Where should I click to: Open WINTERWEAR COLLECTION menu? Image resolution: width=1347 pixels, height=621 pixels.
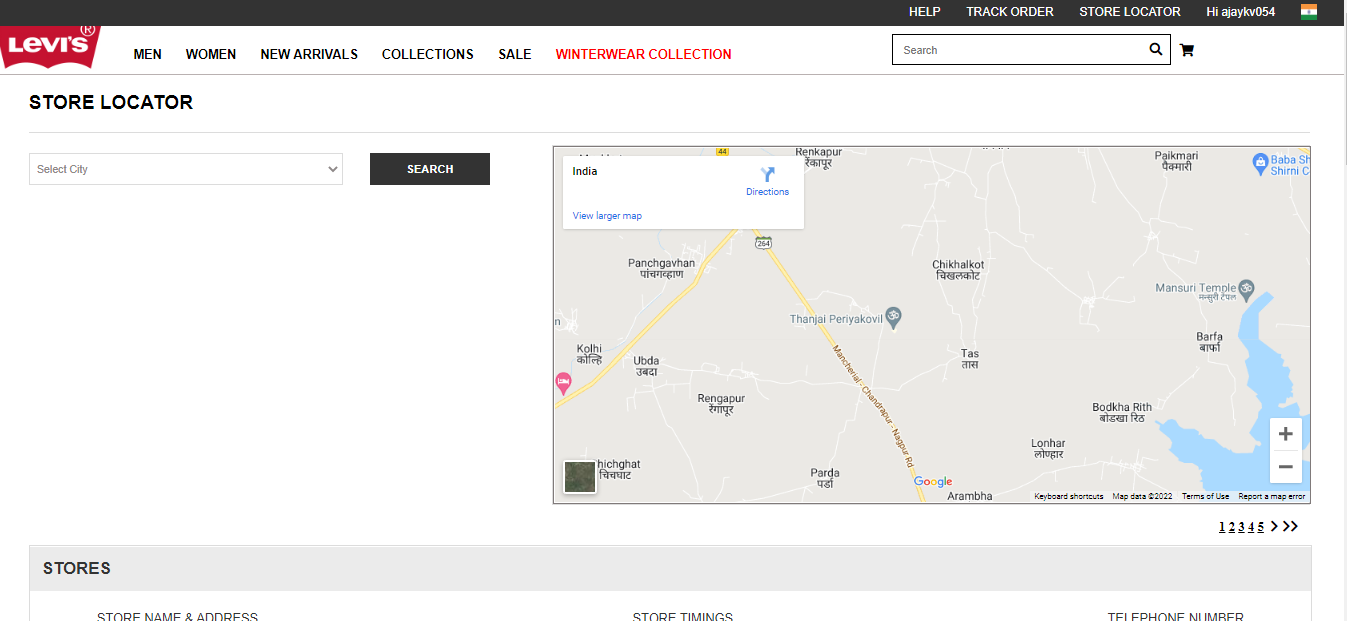click(644, 54)
